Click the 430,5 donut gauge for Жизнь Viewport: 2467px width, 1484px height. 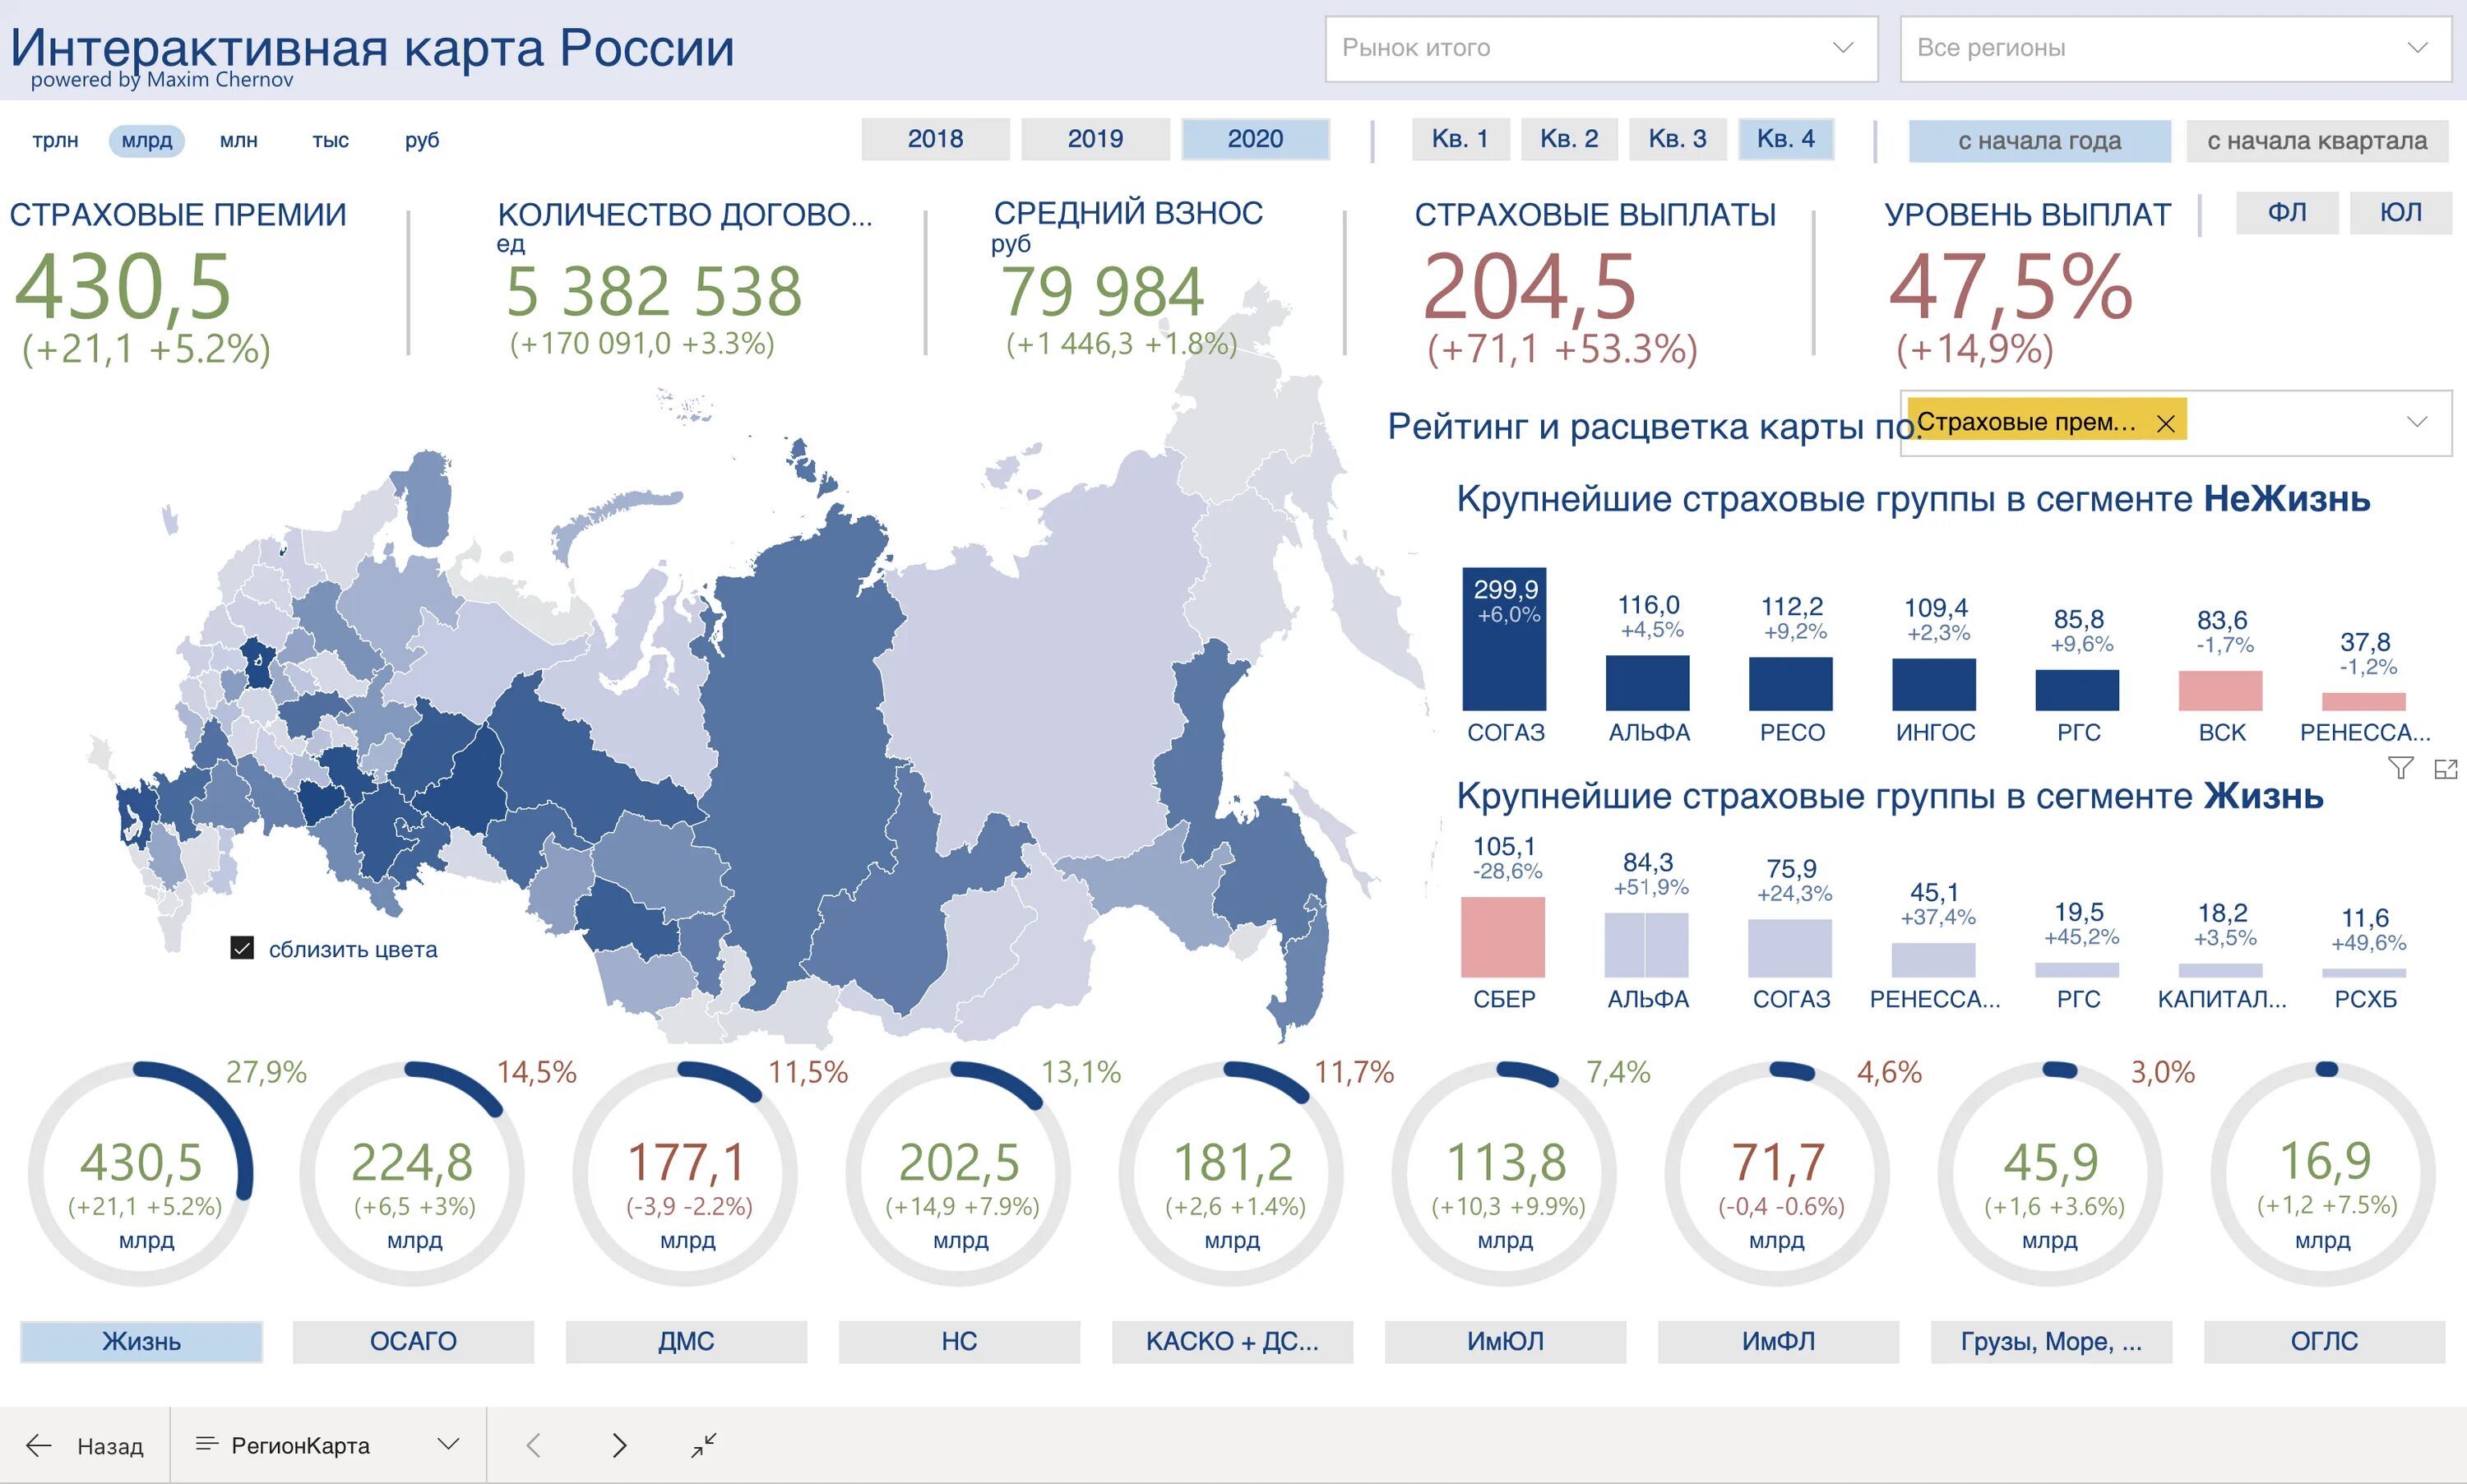tap(141, 1173)
